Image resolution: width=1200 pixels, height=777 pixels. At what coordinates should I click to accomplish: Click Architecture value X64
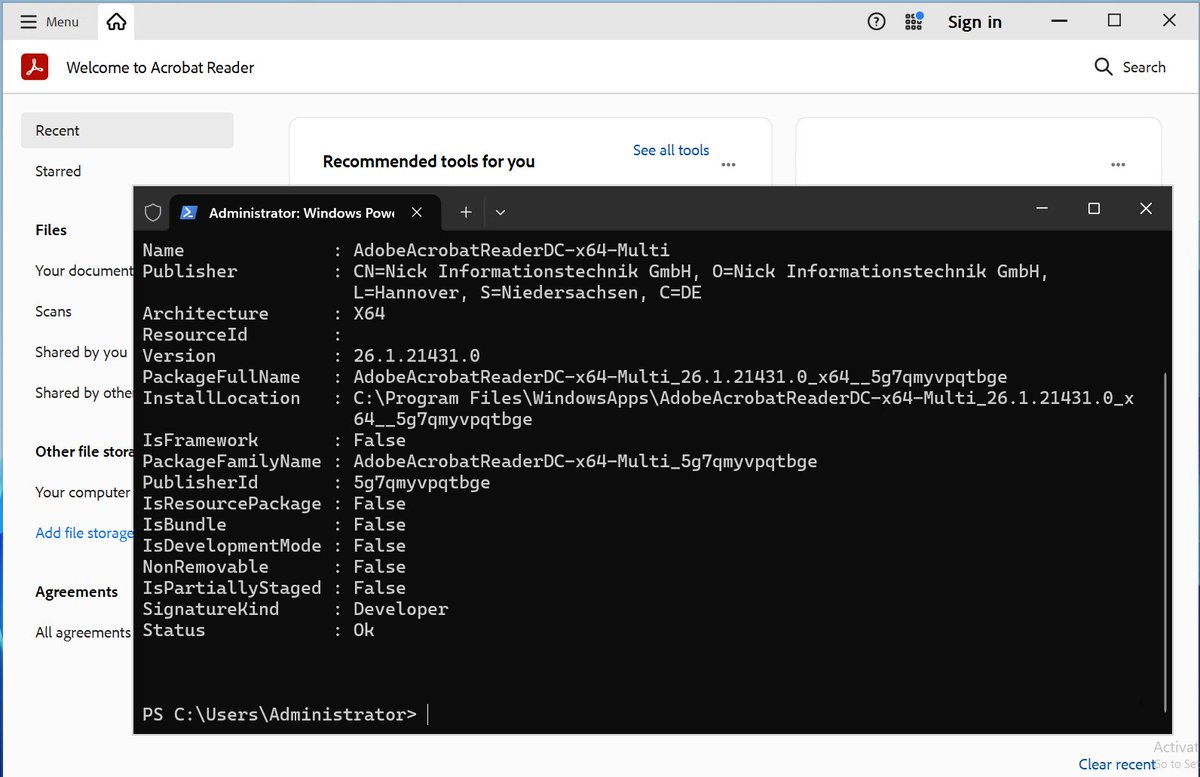tap(369, 313)
